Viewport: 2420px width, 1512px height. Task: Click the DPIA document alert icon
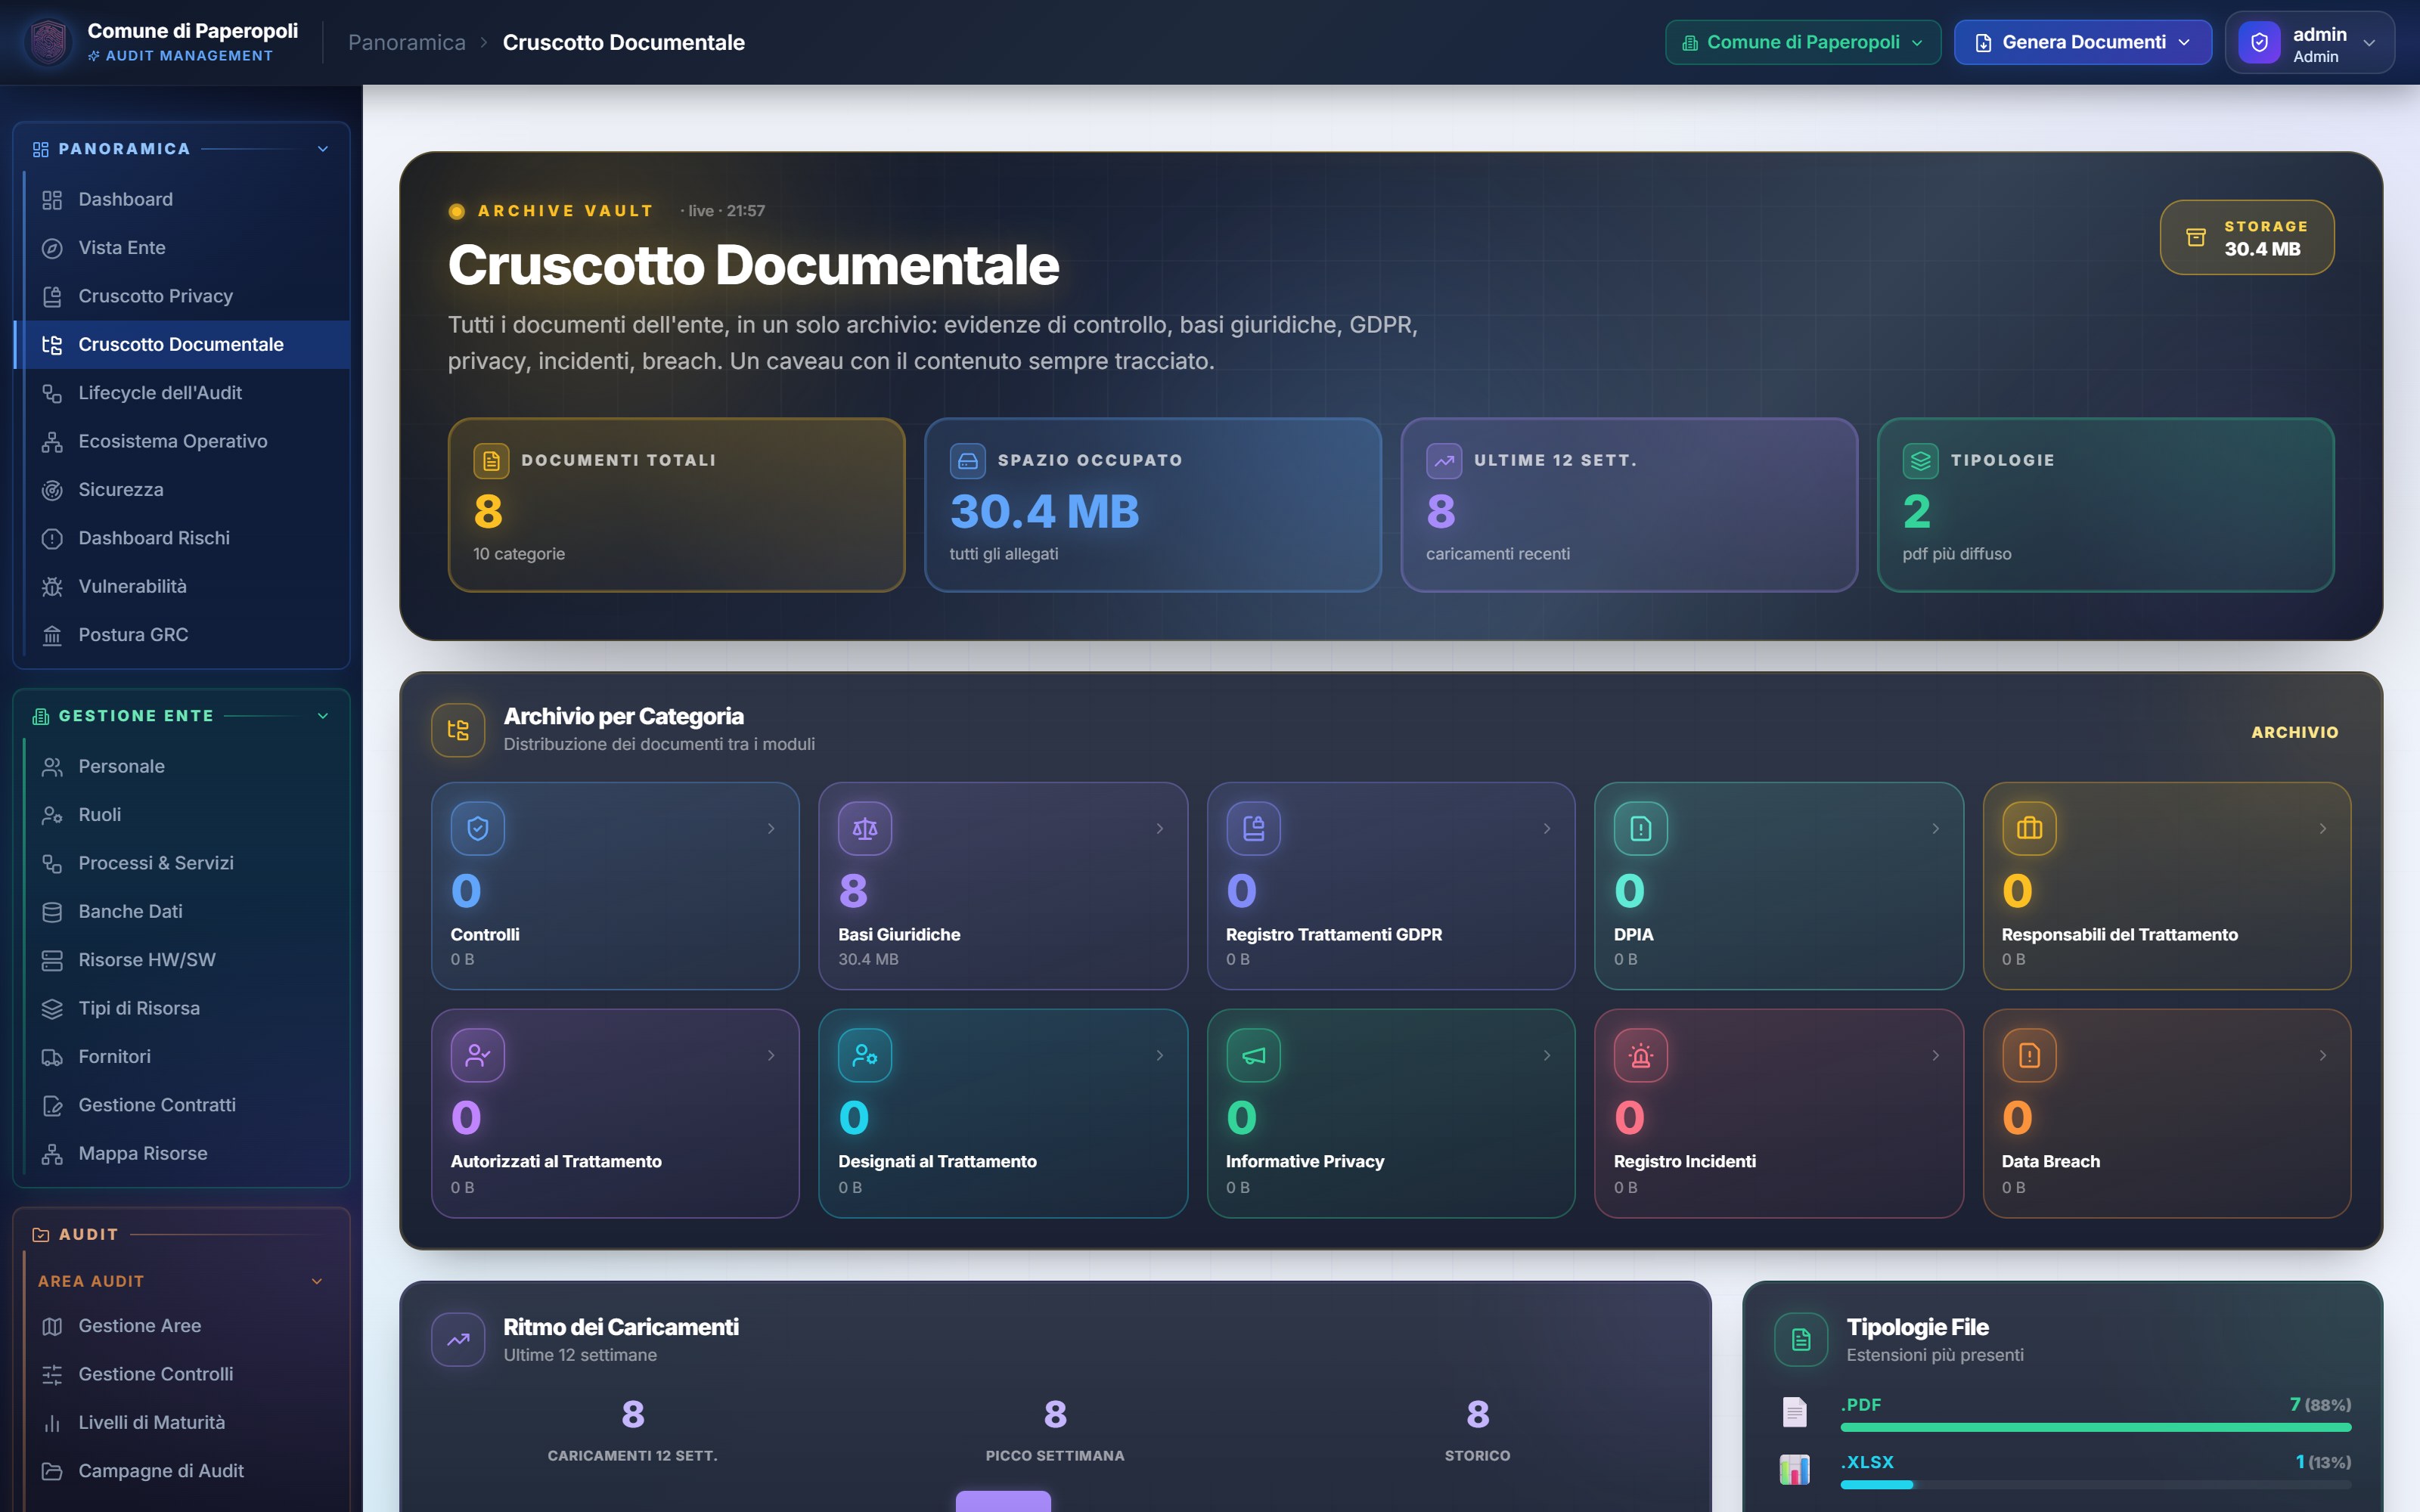click(1641, 828)
